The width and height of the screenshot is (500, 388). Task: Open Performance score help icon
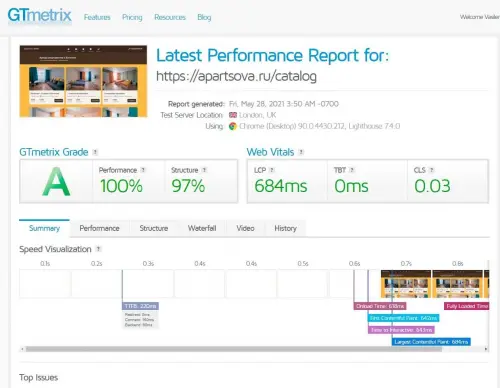point(143,170)
